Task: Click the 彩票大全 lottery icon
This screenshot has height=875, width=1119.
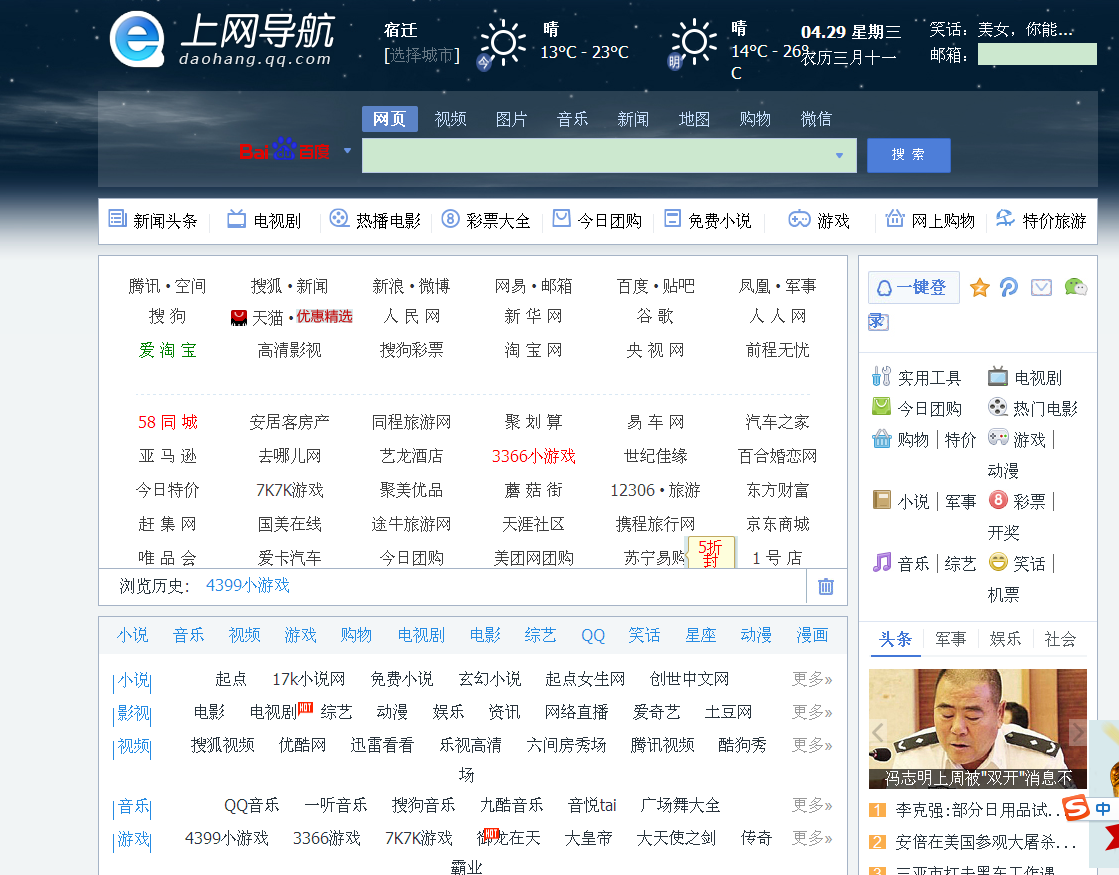Action: pyautogui.click(x=450, y=218)
